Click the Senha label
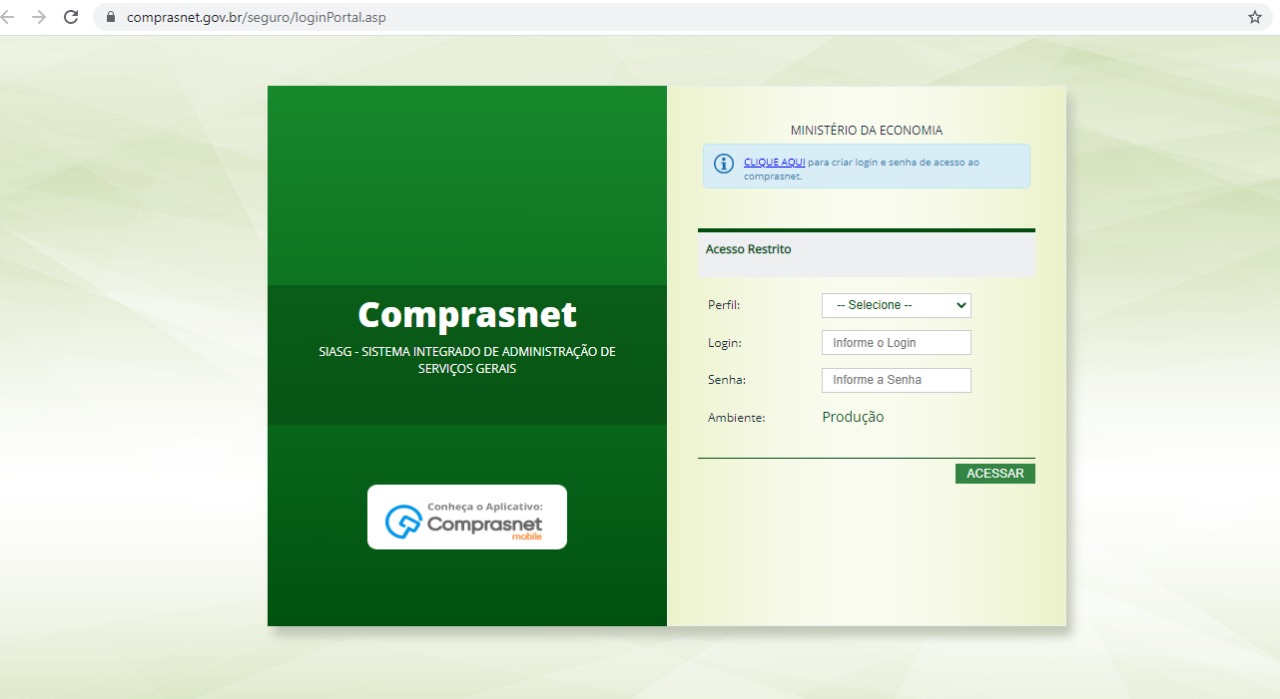 pyautogui.click(x=727, y=380)
